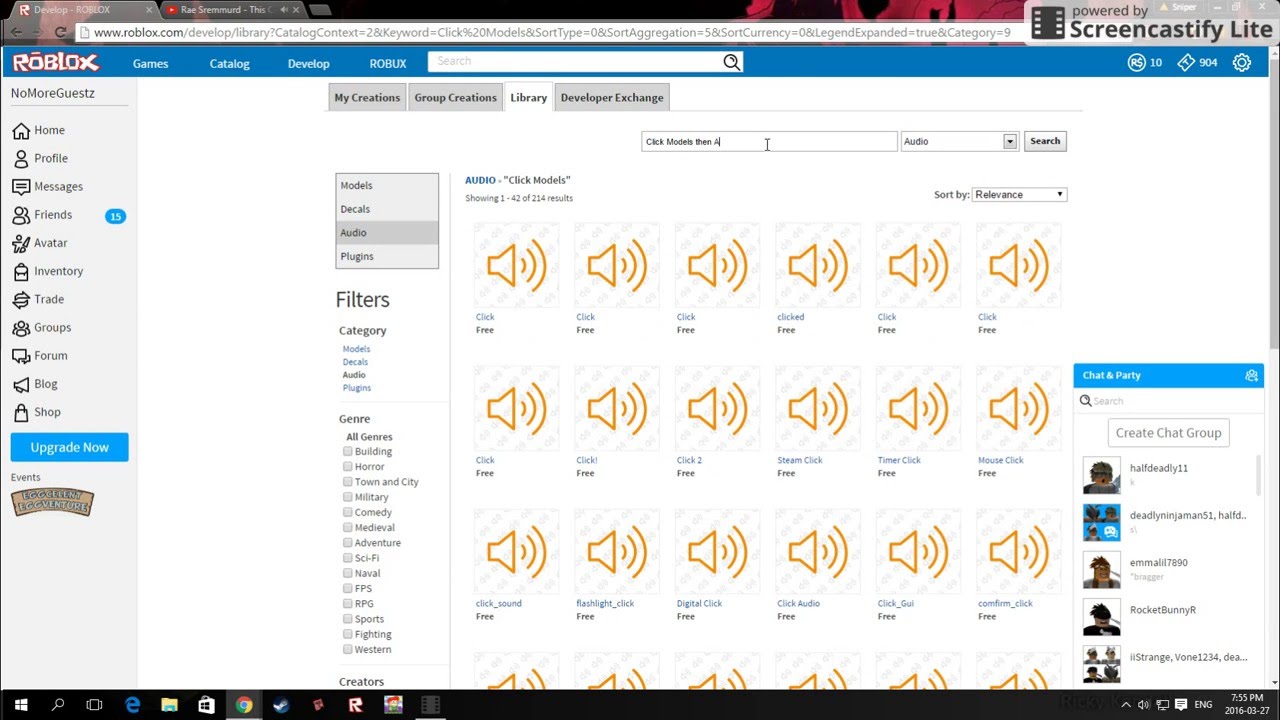This screenshot has width=1280, height=720.
Task: Open the Catalog menu in header
Action: (x=229, y=63)
